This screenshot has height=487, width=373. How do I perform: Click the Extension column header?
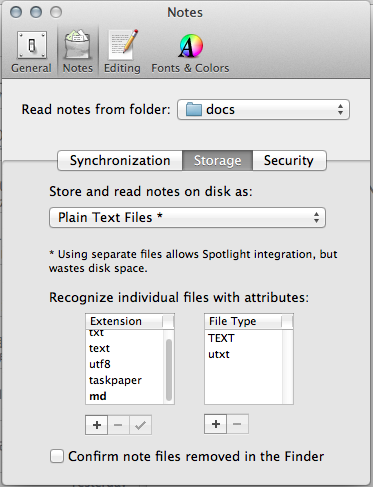pos(124,321)
